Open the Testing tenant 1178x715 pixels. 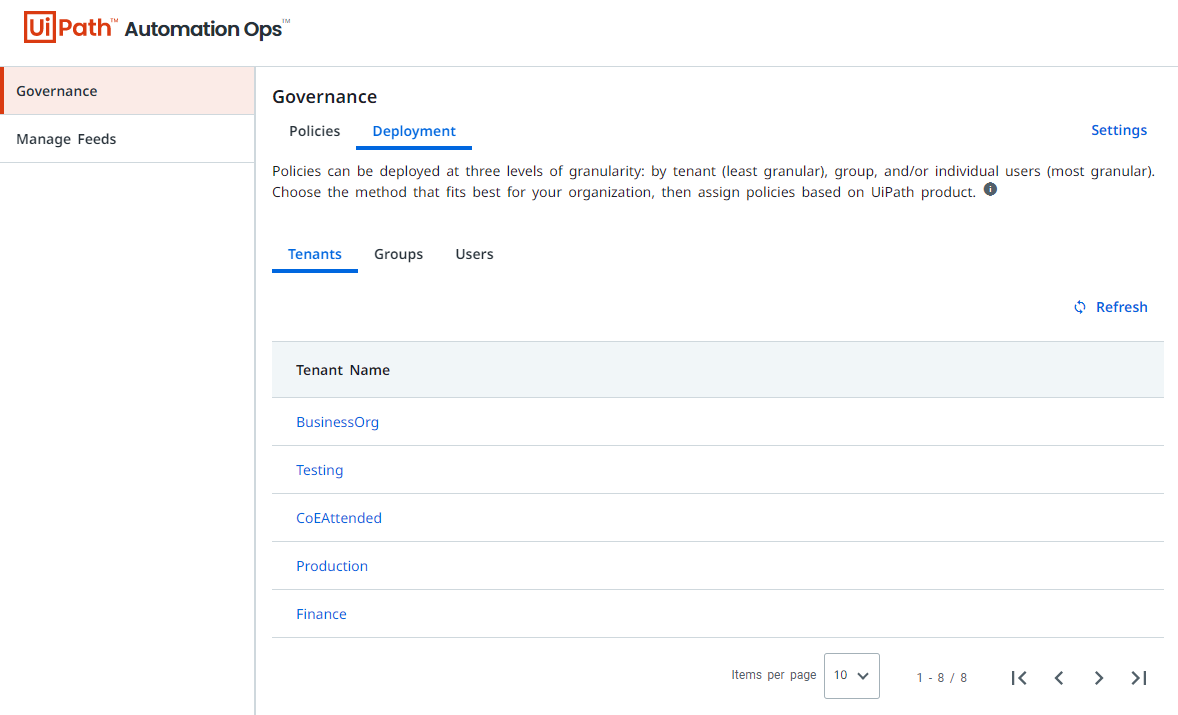click(319, 470)
